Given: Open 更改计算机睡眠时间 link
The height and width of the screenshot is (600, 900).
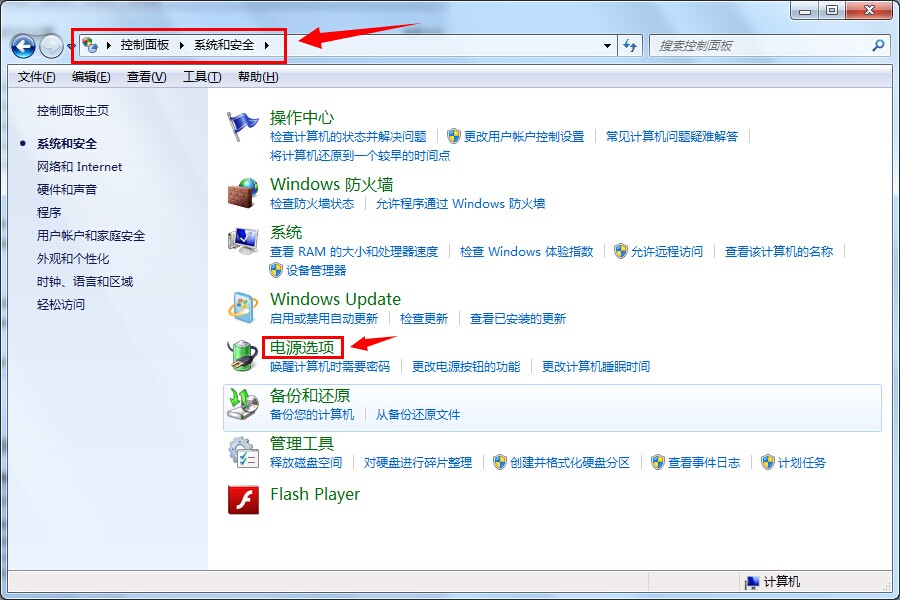Looking at the screenshot, I should click(596, 367).
